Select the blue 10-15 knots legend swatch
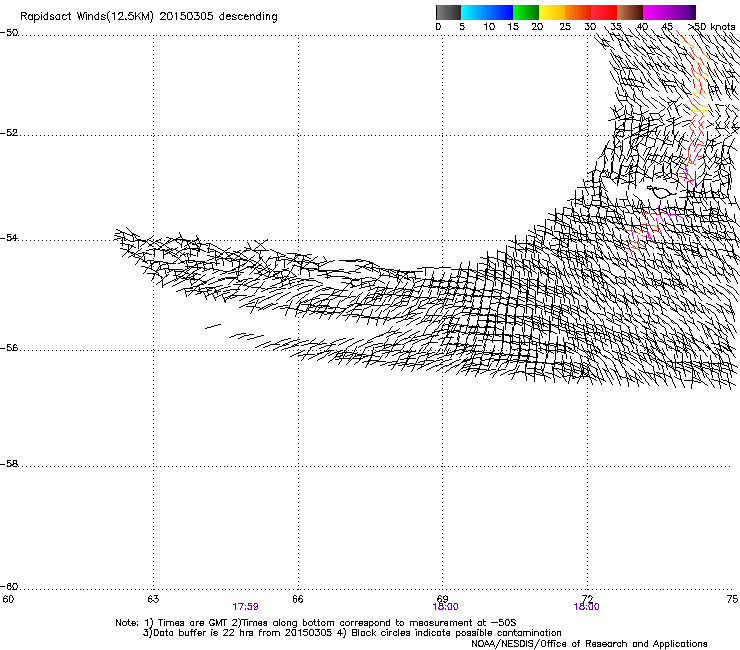This screenshot has height=650, width=740. (x=499, y=12)
